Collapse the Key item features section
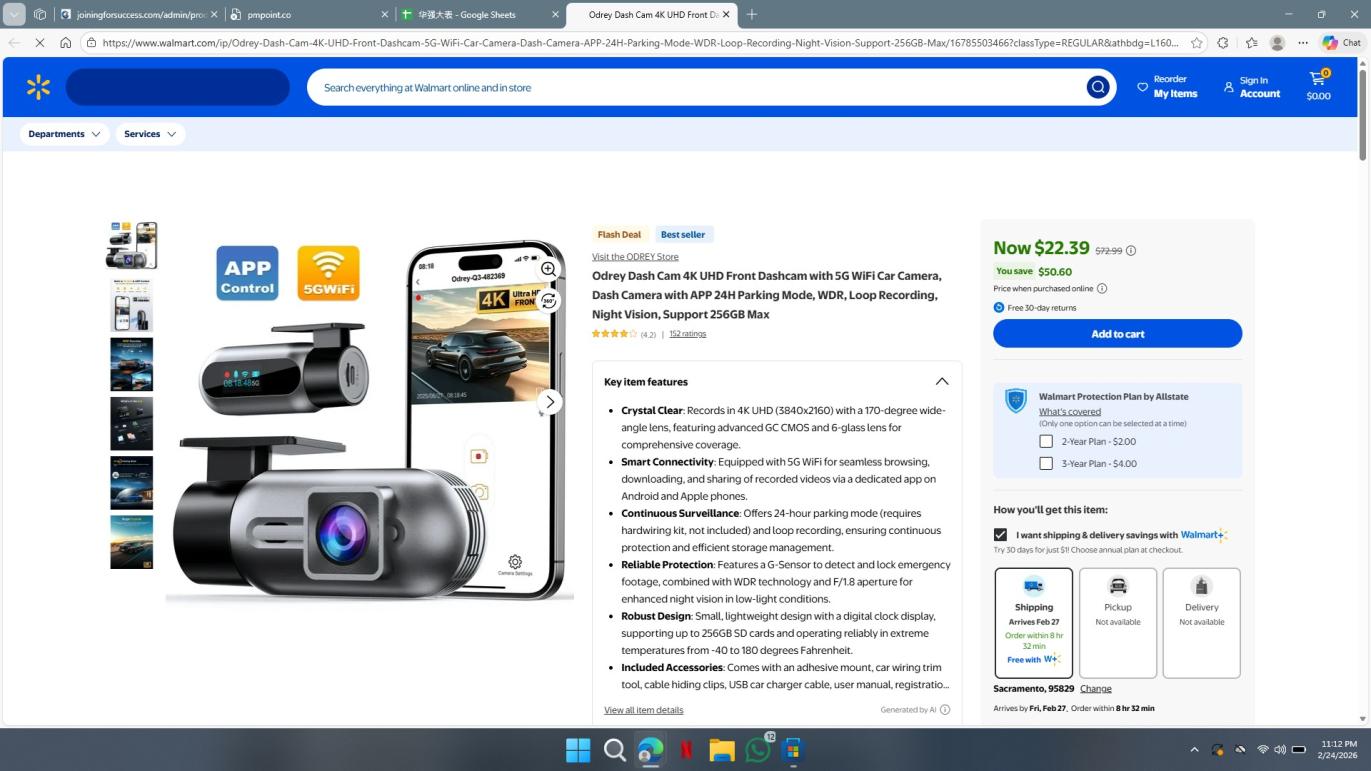1371x771 pixels. pos(941,381)
